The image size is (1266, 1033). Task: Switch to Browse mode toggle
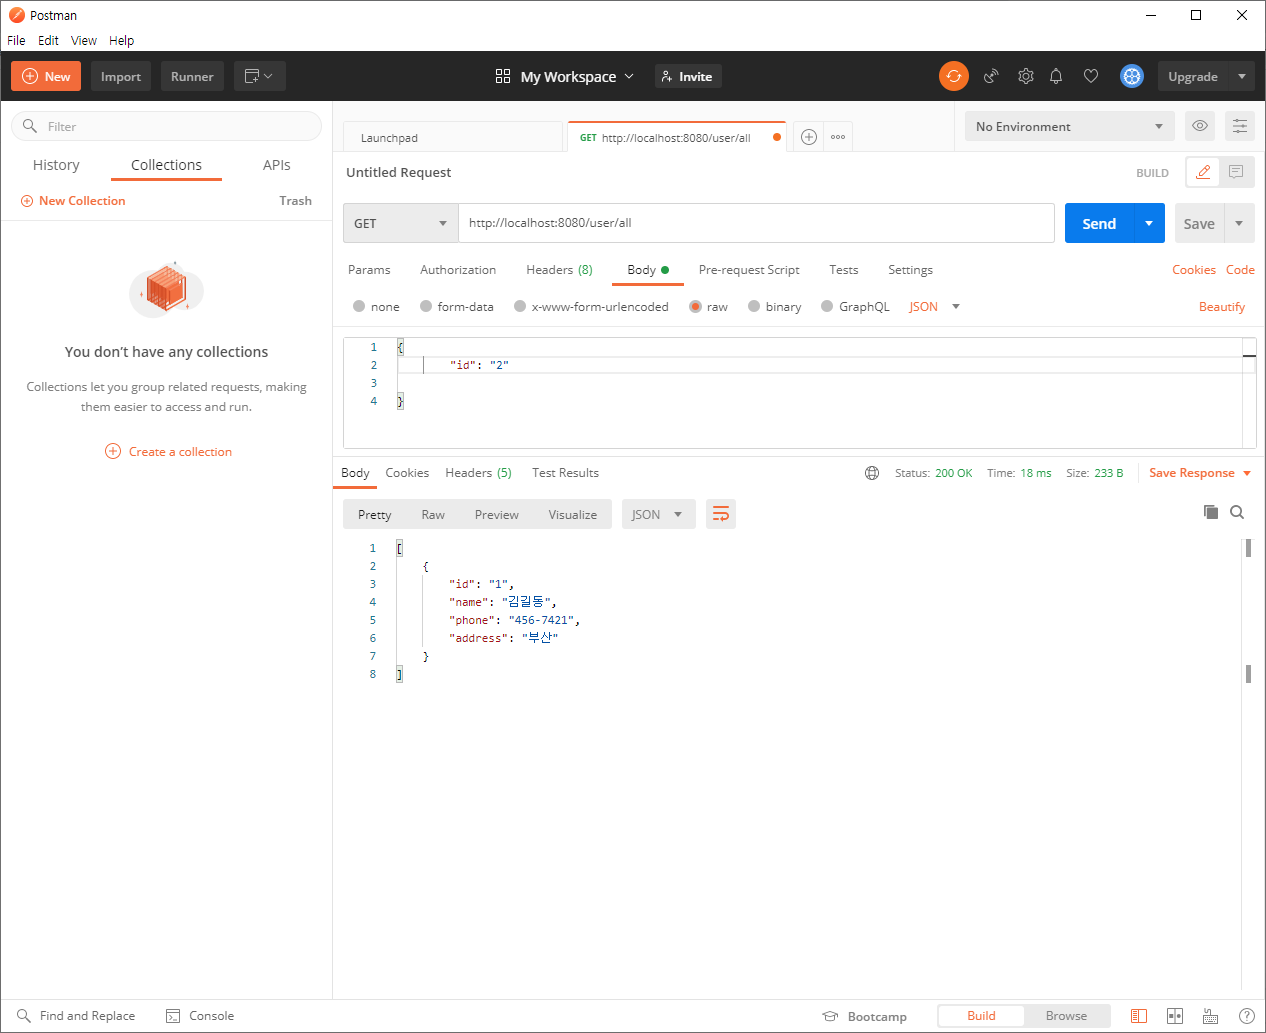pos(1066,1016)
